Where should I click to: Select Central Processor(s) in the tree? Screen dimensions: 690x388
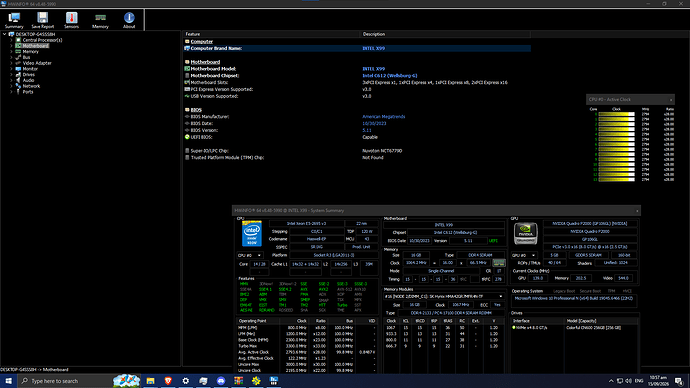tap(42, 40)
